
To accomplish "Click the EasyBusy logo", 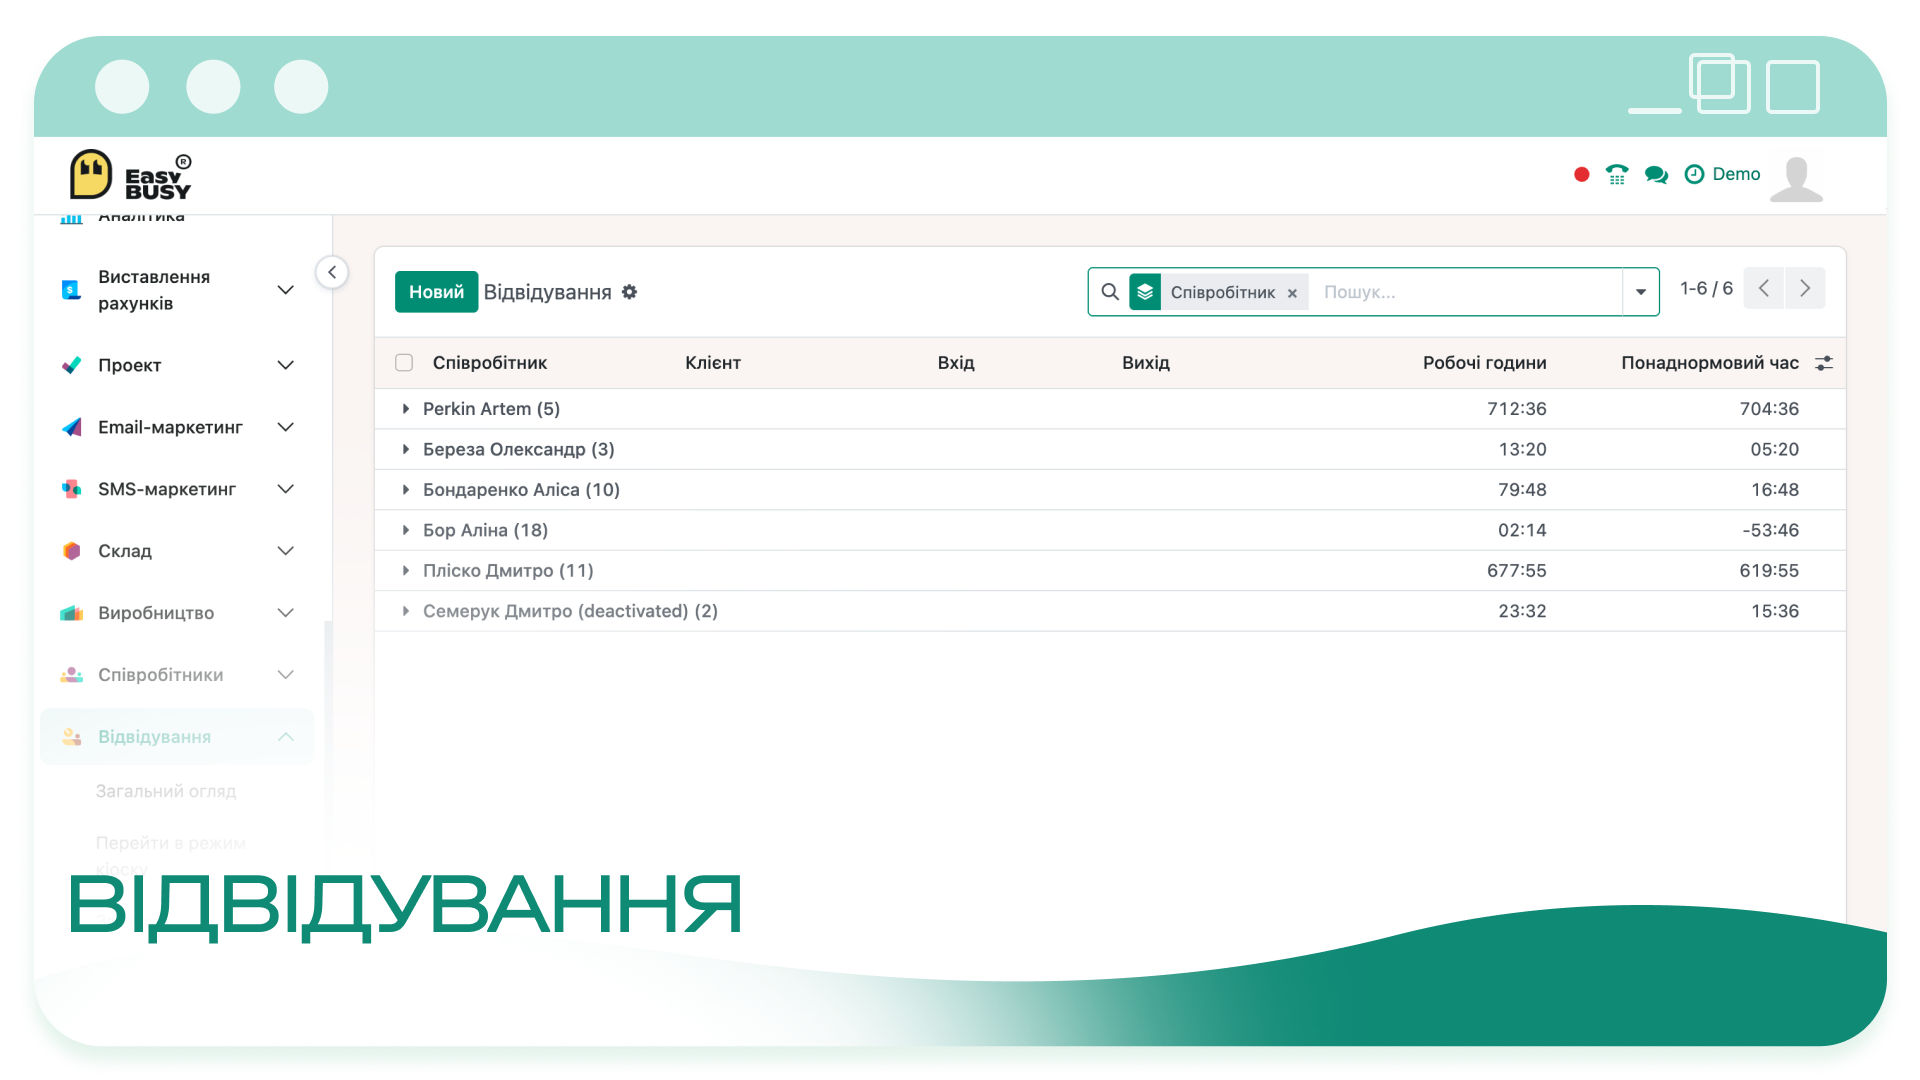I will 130,175.
